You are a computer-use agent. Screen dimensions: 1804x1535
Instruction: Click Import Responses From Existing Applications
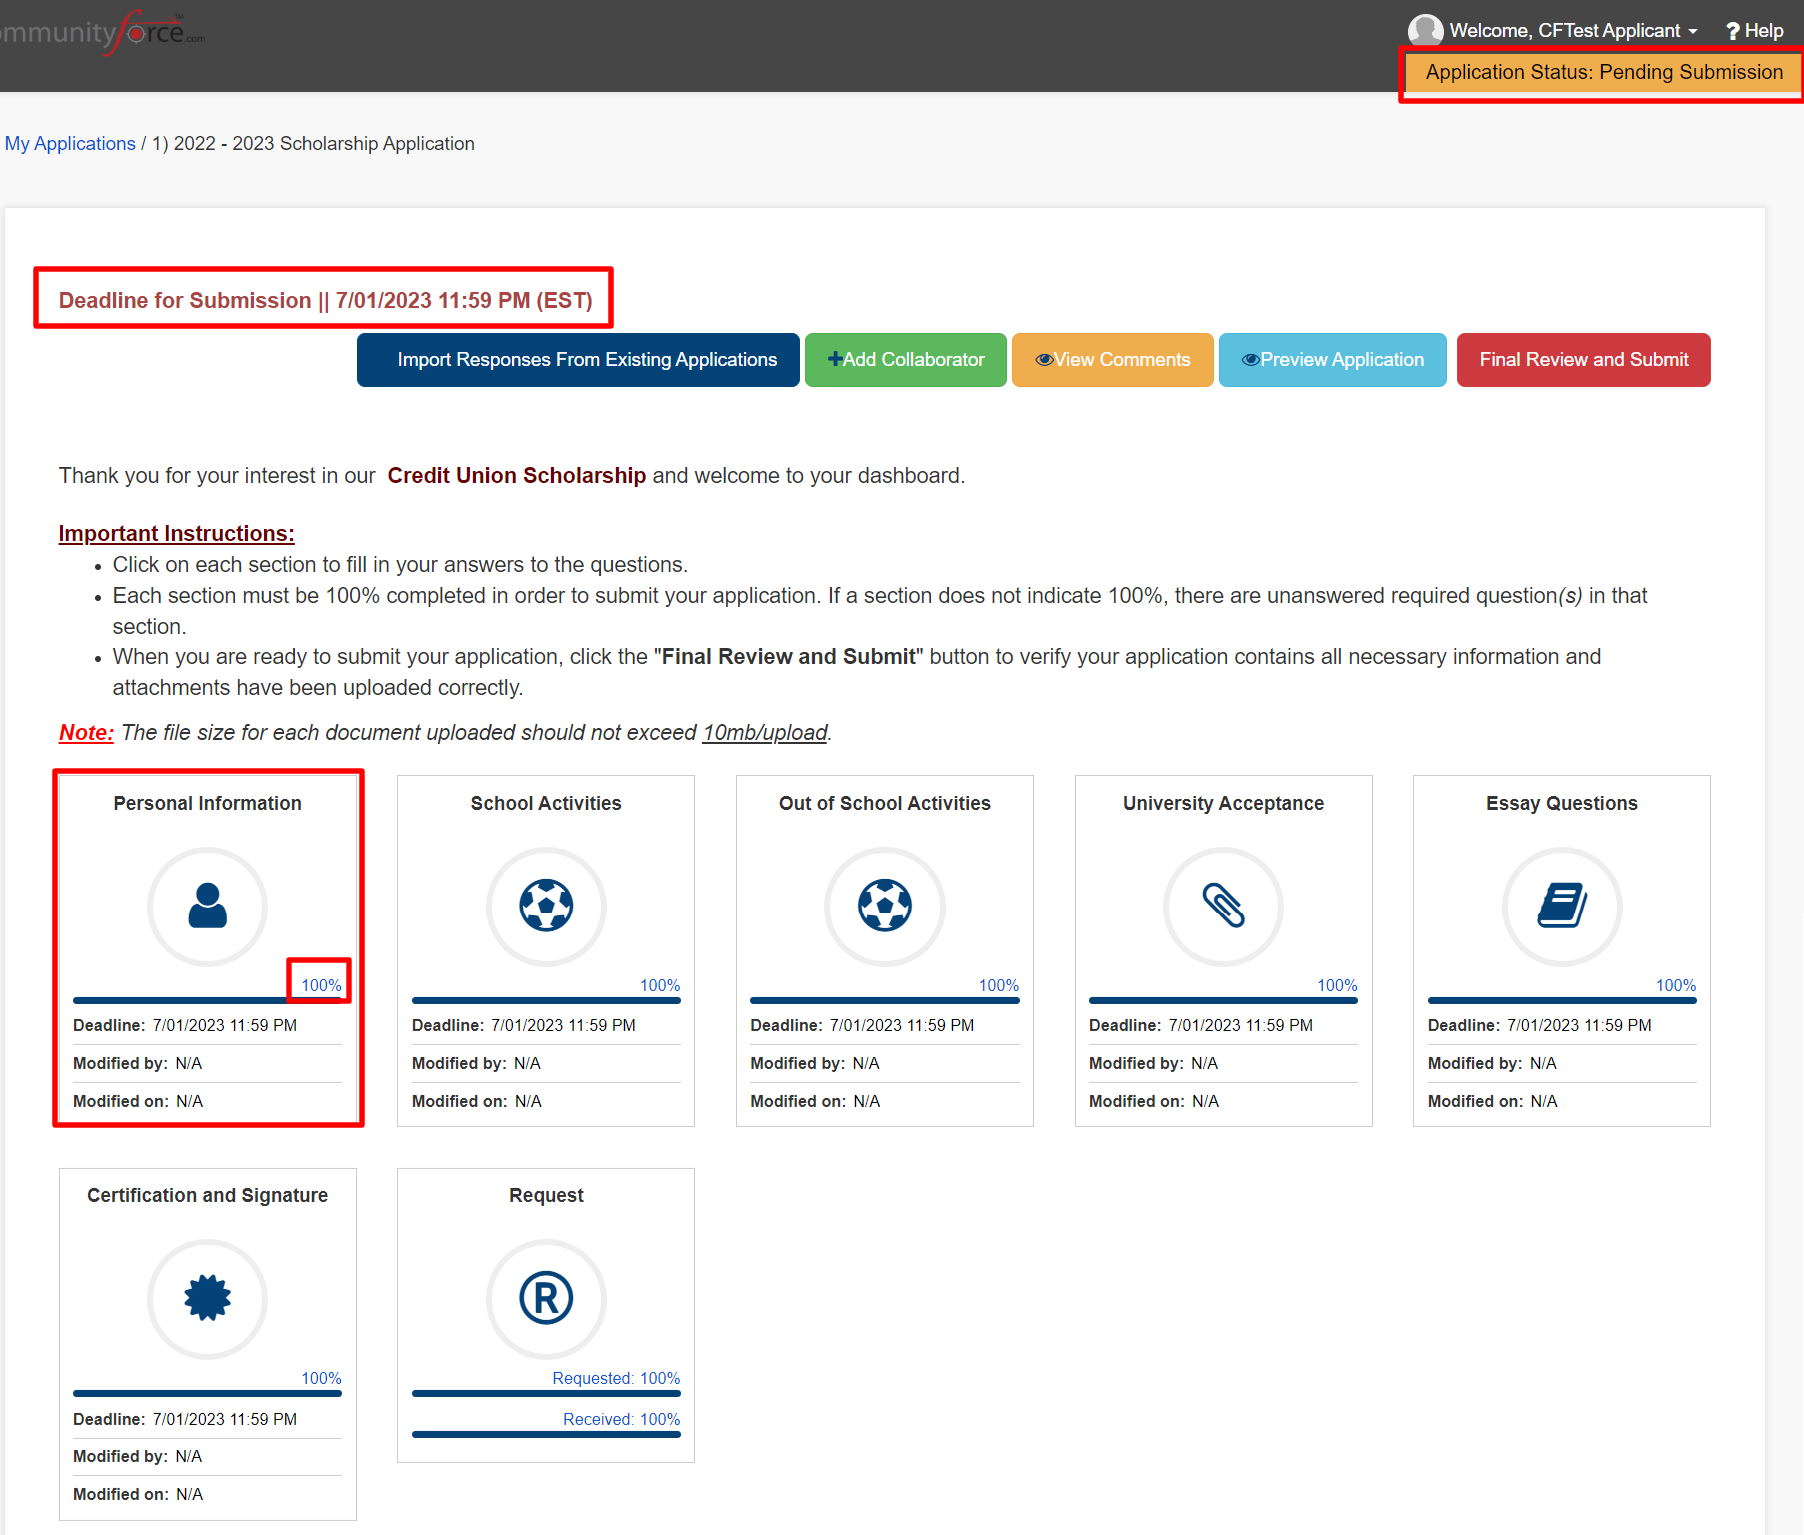578,360
